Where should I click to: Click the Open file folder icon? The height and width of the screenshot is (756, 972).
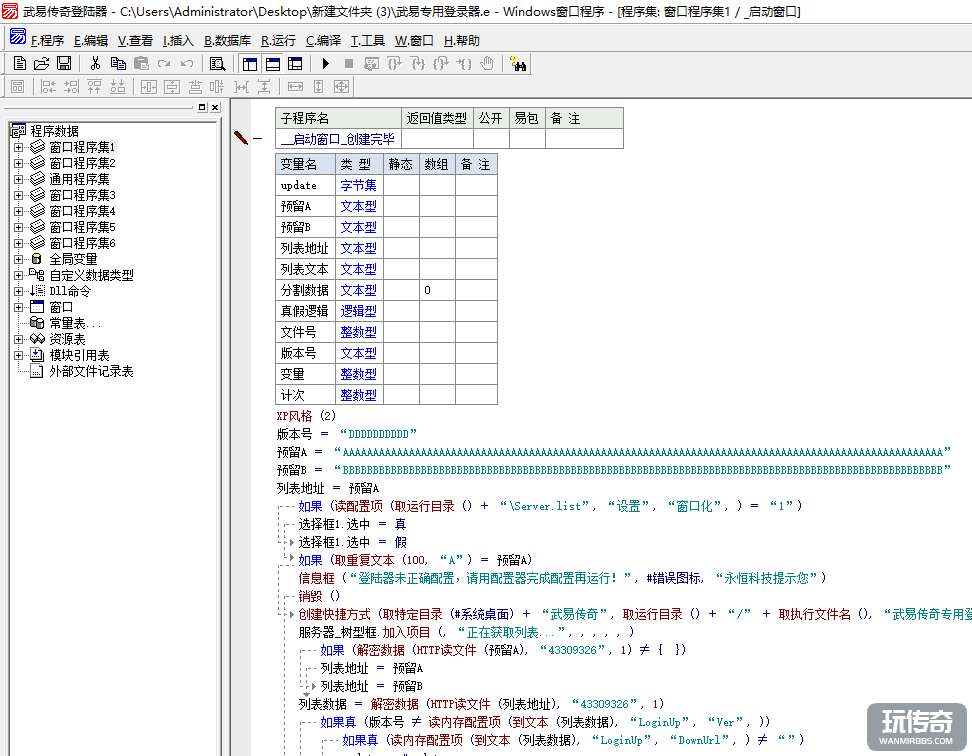(42, 63)
